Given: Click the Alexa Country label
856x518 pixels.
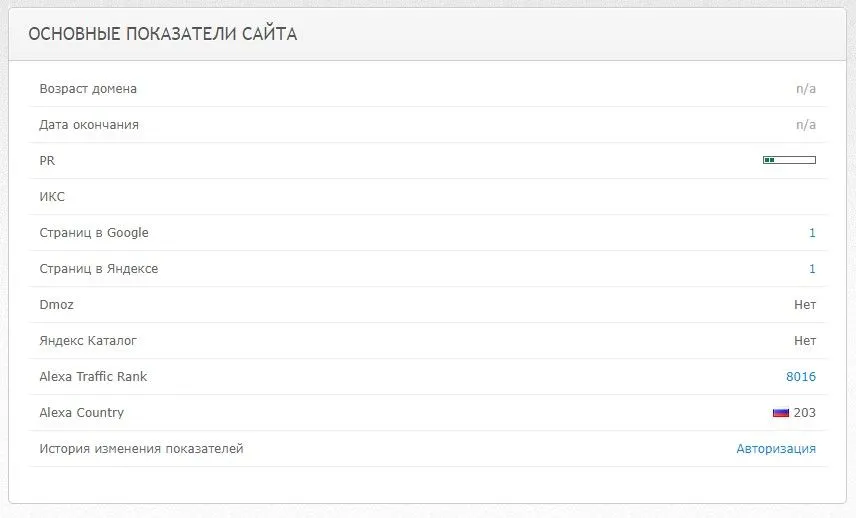Looking at the screenshot, I should pyautogui.click(x=81, y=413).
